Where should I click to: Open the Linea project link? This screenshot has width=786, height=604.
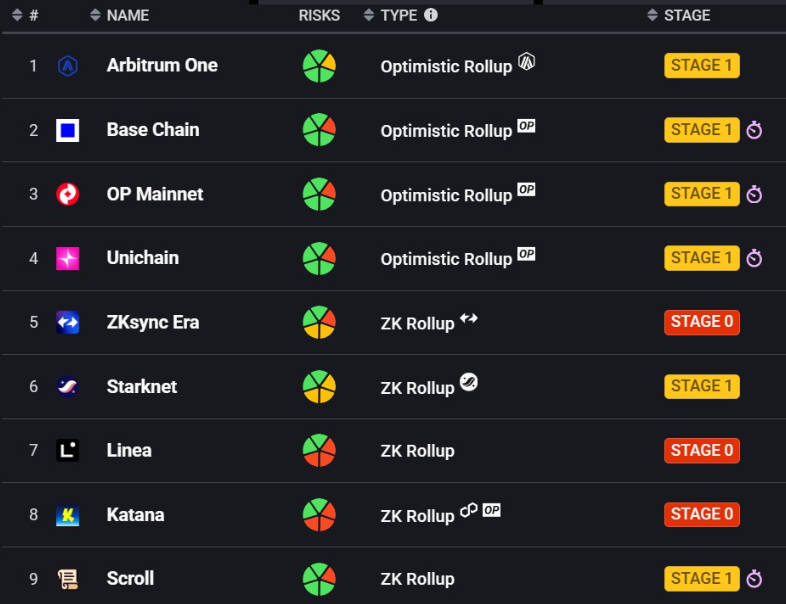point(129,450)
